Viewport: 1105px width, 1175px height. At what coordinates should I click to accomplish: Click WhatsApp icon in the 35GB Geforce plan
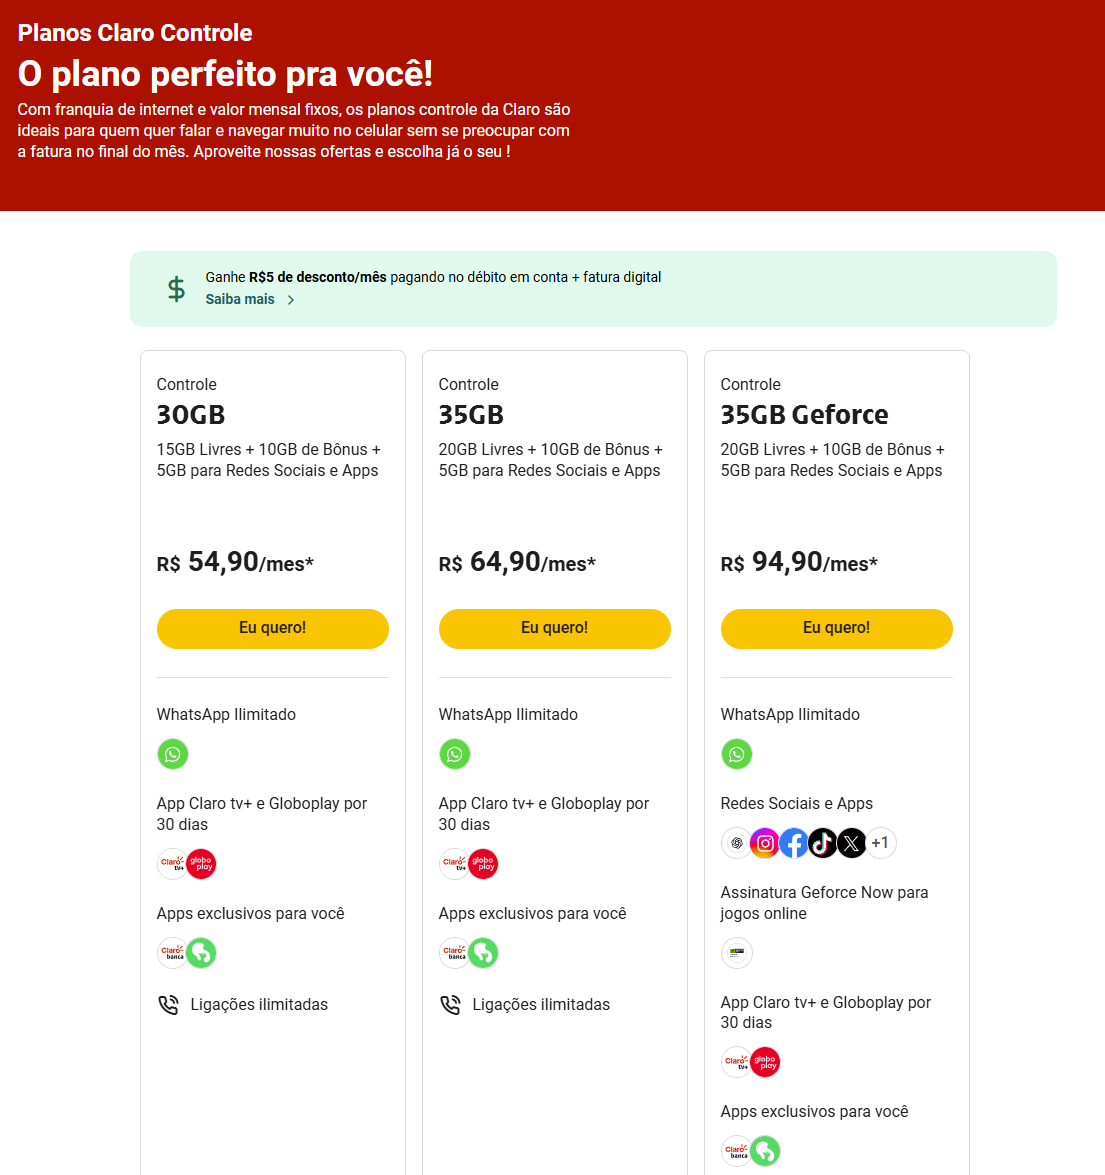coord(737,754)
